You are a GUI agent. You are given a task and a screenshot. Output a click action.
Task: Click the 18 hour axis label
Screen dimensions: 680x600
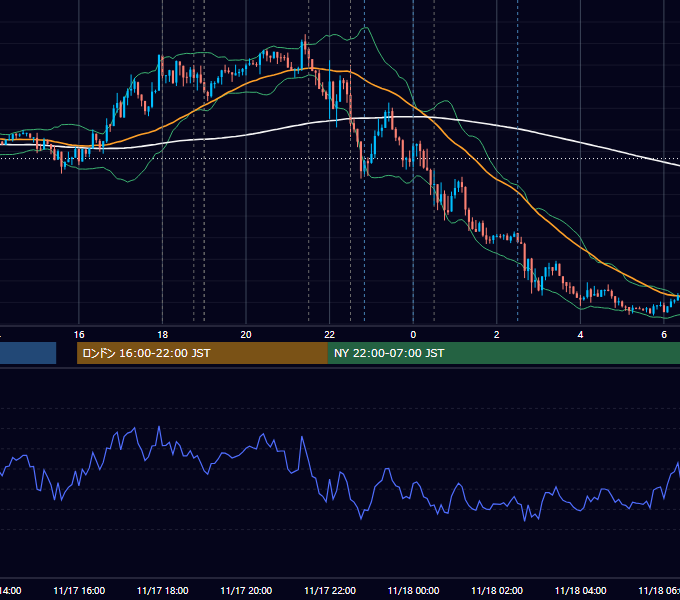(x=162, y=335)
